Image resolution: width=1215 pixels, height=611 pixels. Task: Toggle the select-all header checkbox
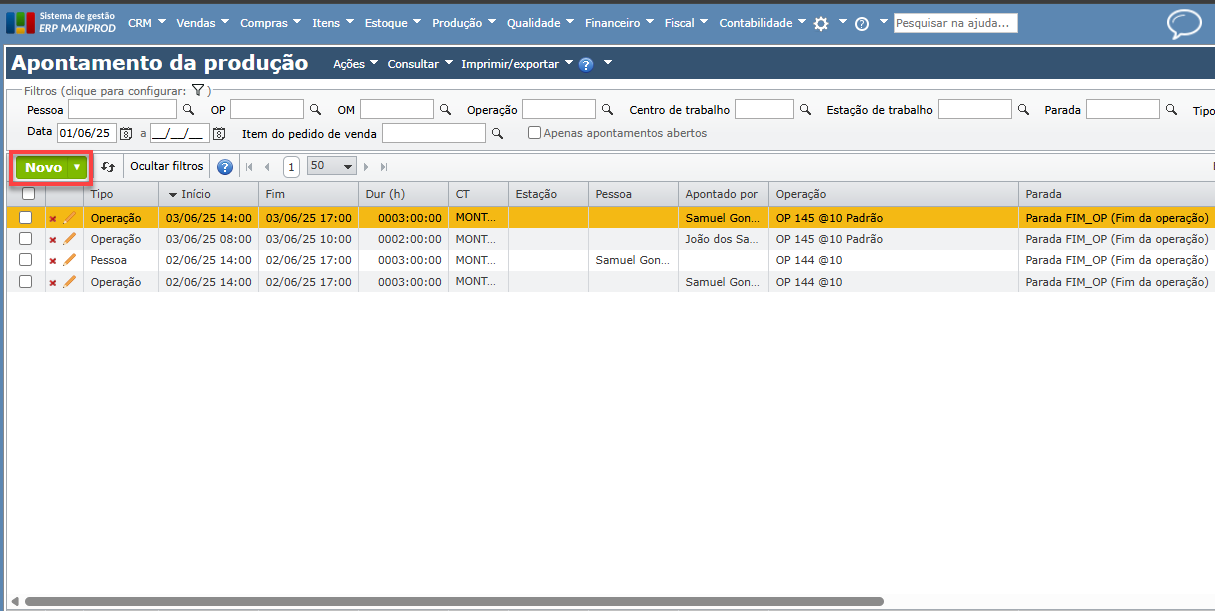pos(28,194)
